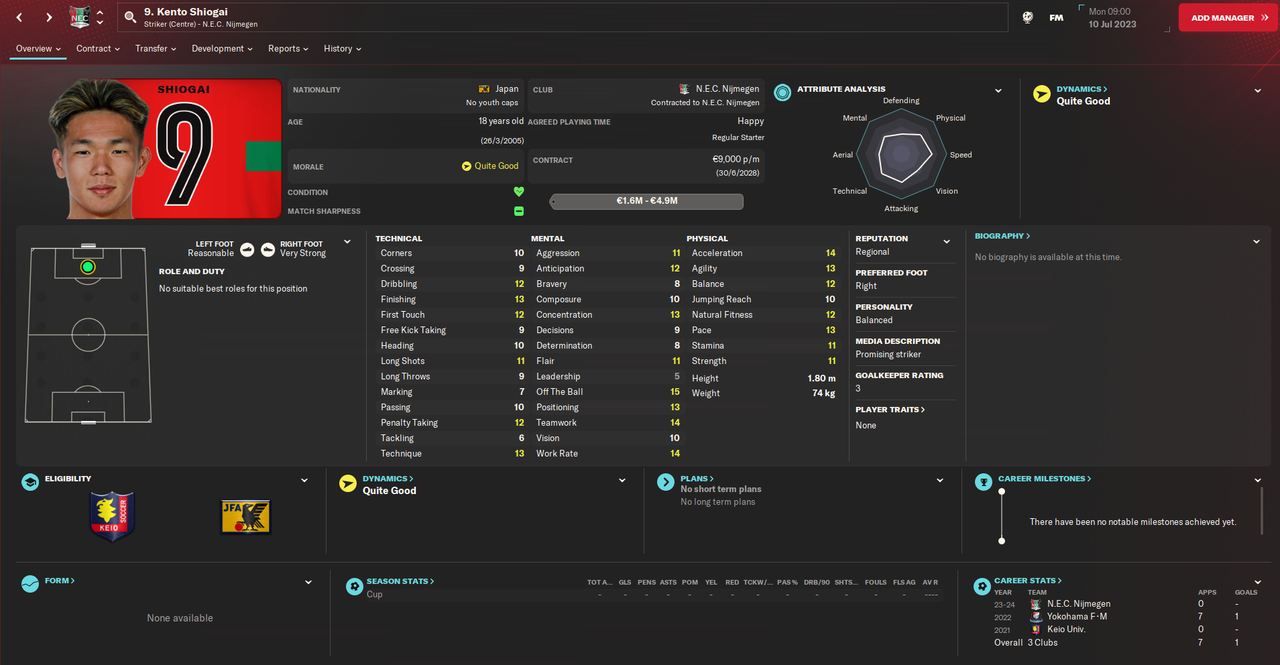
Task: Open the Career Stats link
Action: pos(1028,581)
